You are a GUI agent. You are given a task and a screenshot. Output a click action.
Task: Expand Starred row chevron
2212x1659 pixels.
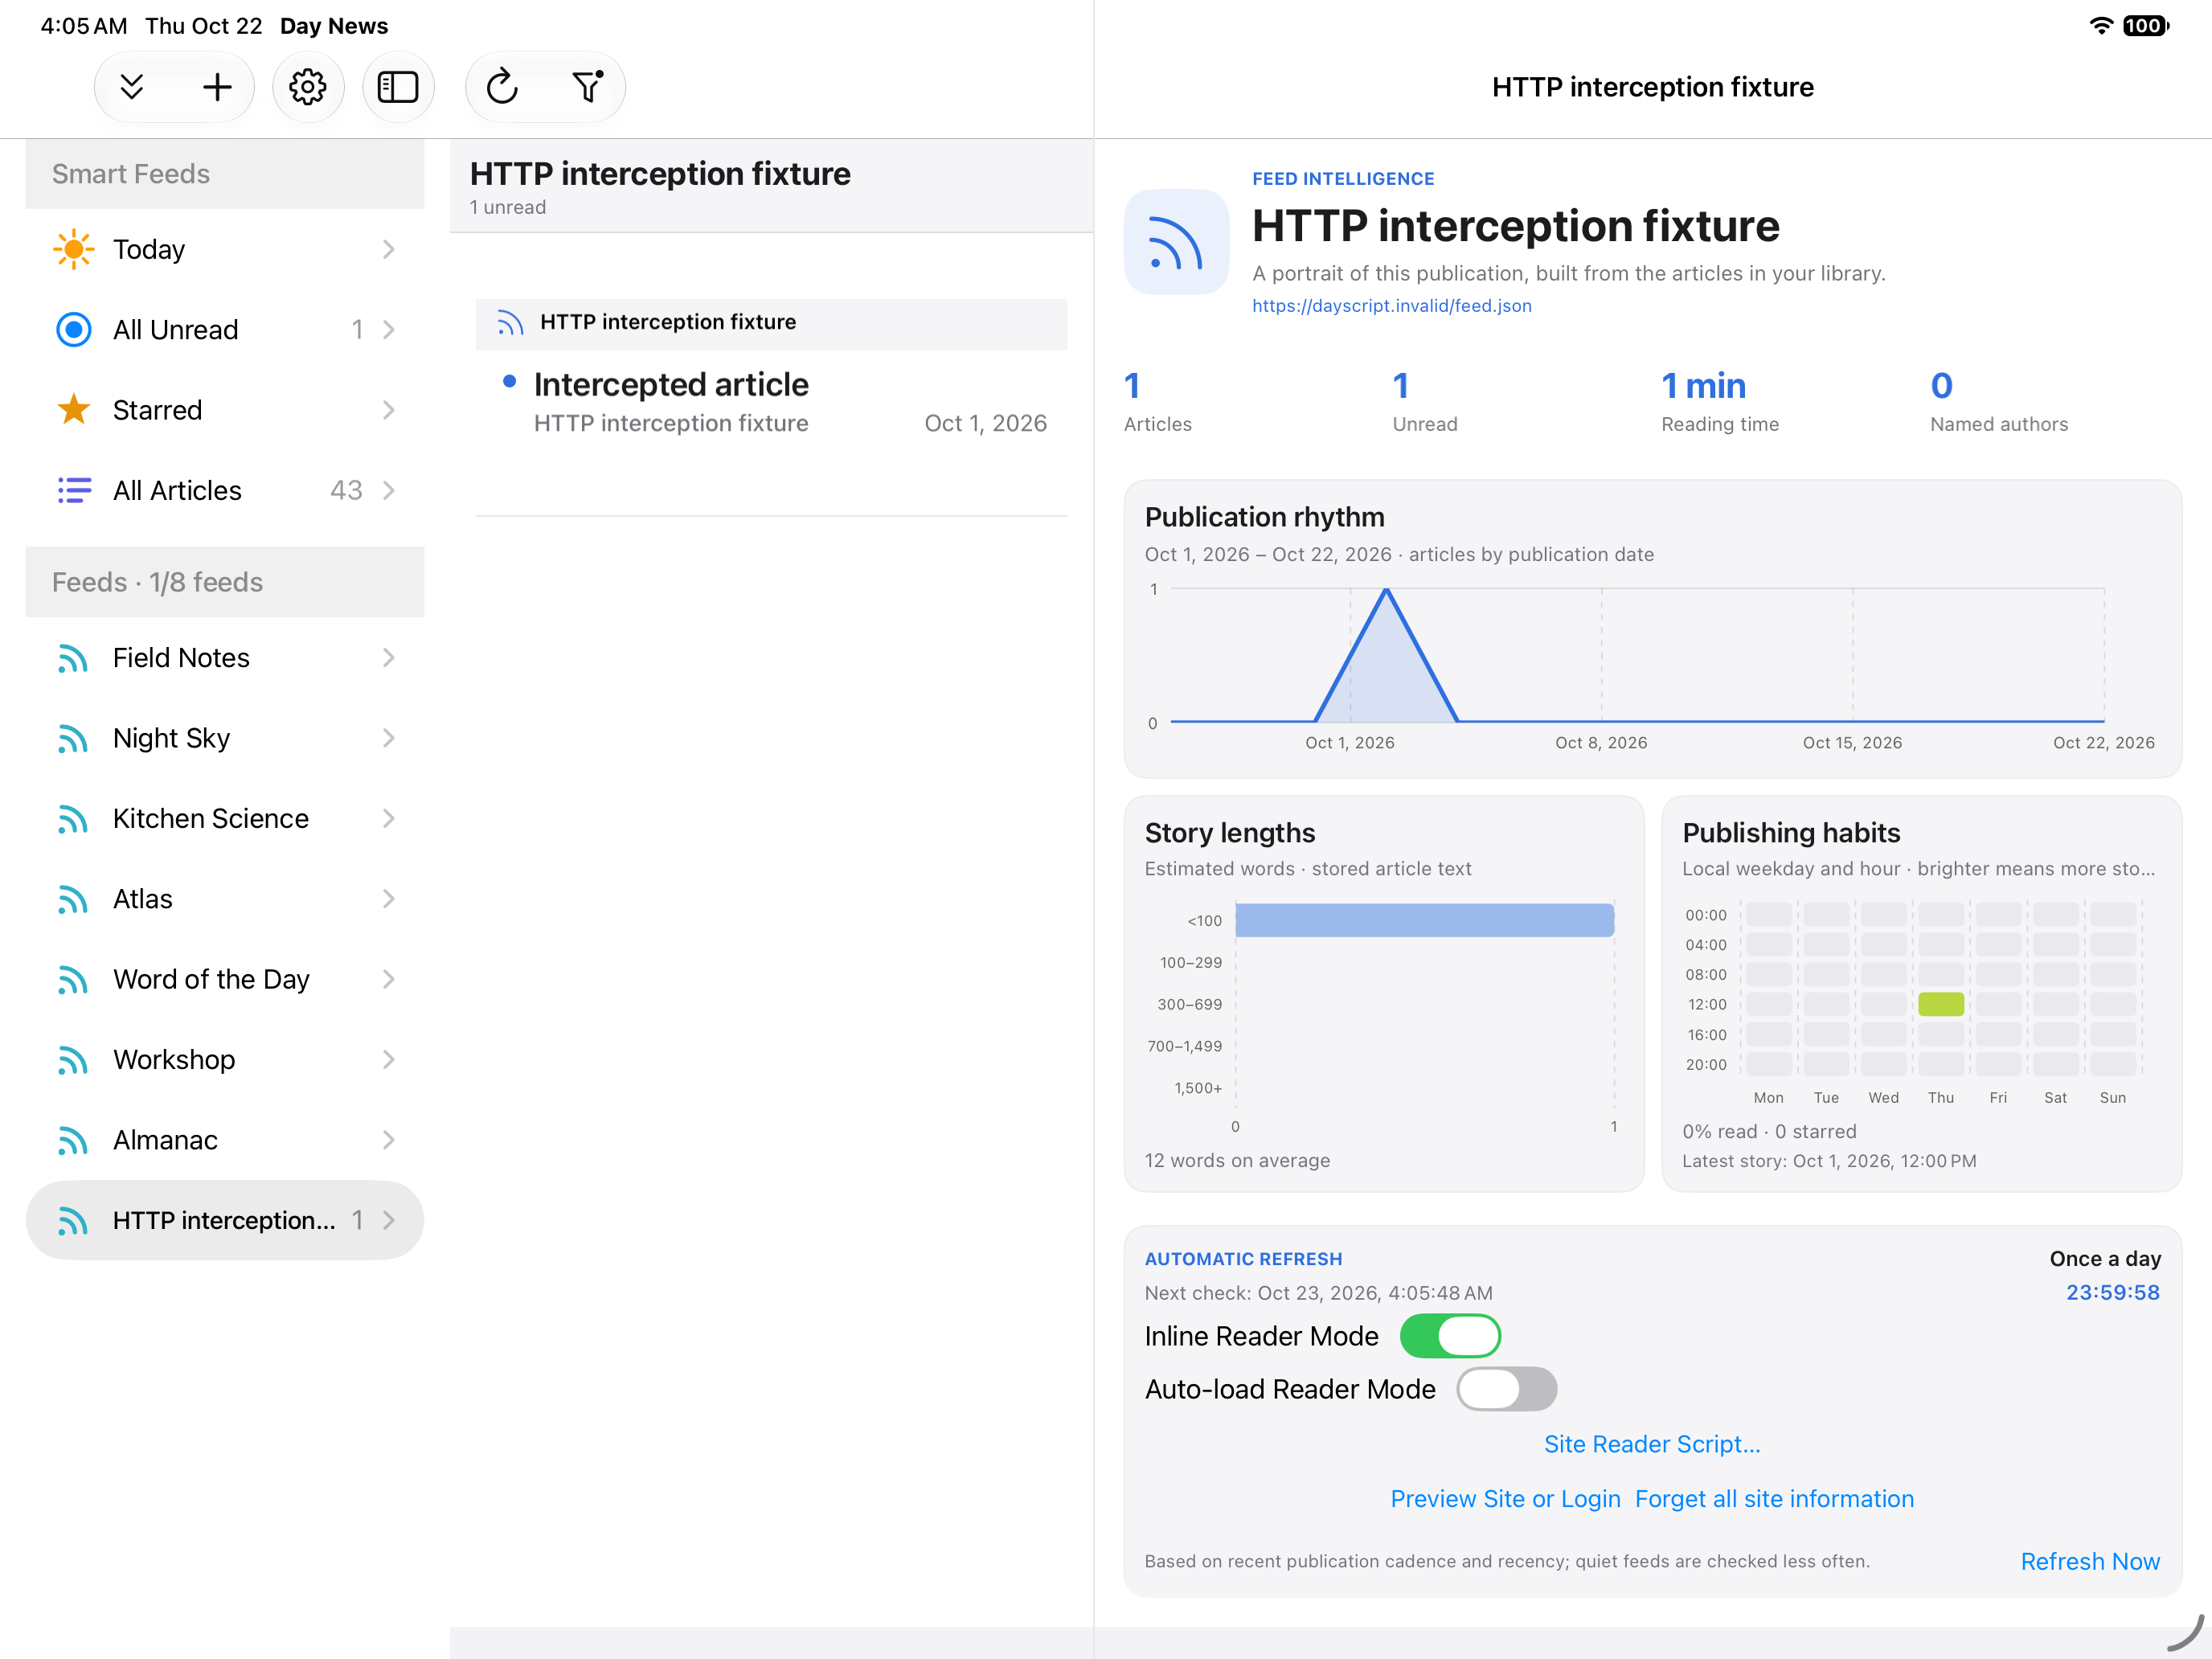tap(389, 410)
